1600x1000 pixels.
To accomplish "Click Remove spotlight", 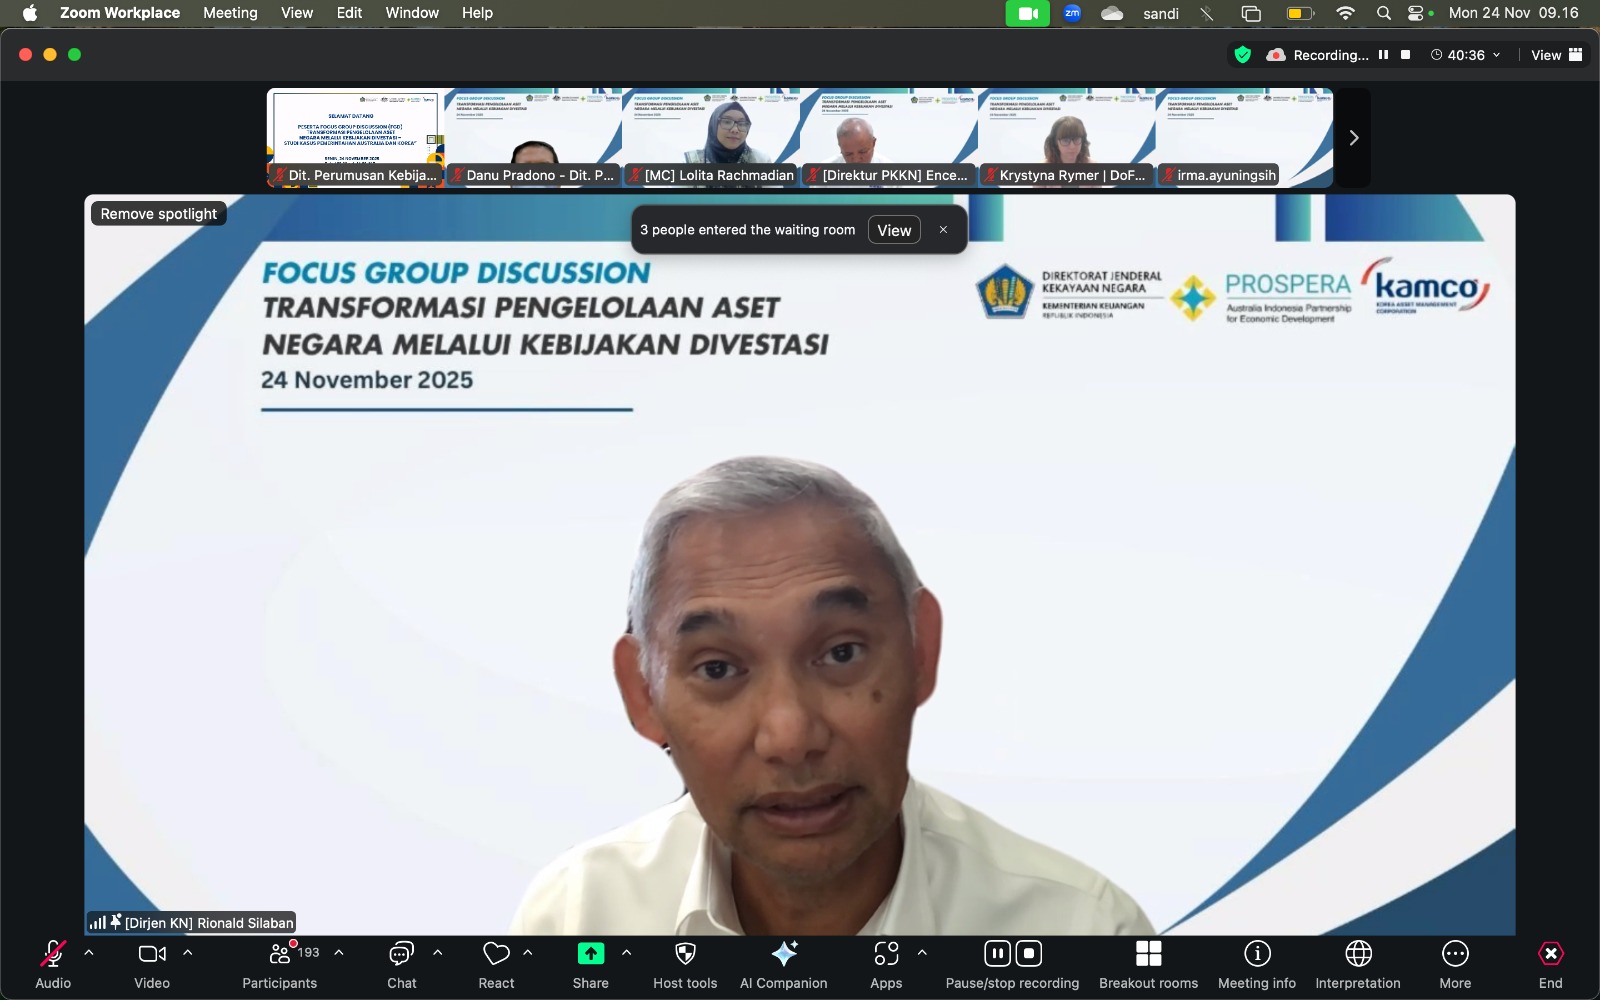I will point(158,213).
